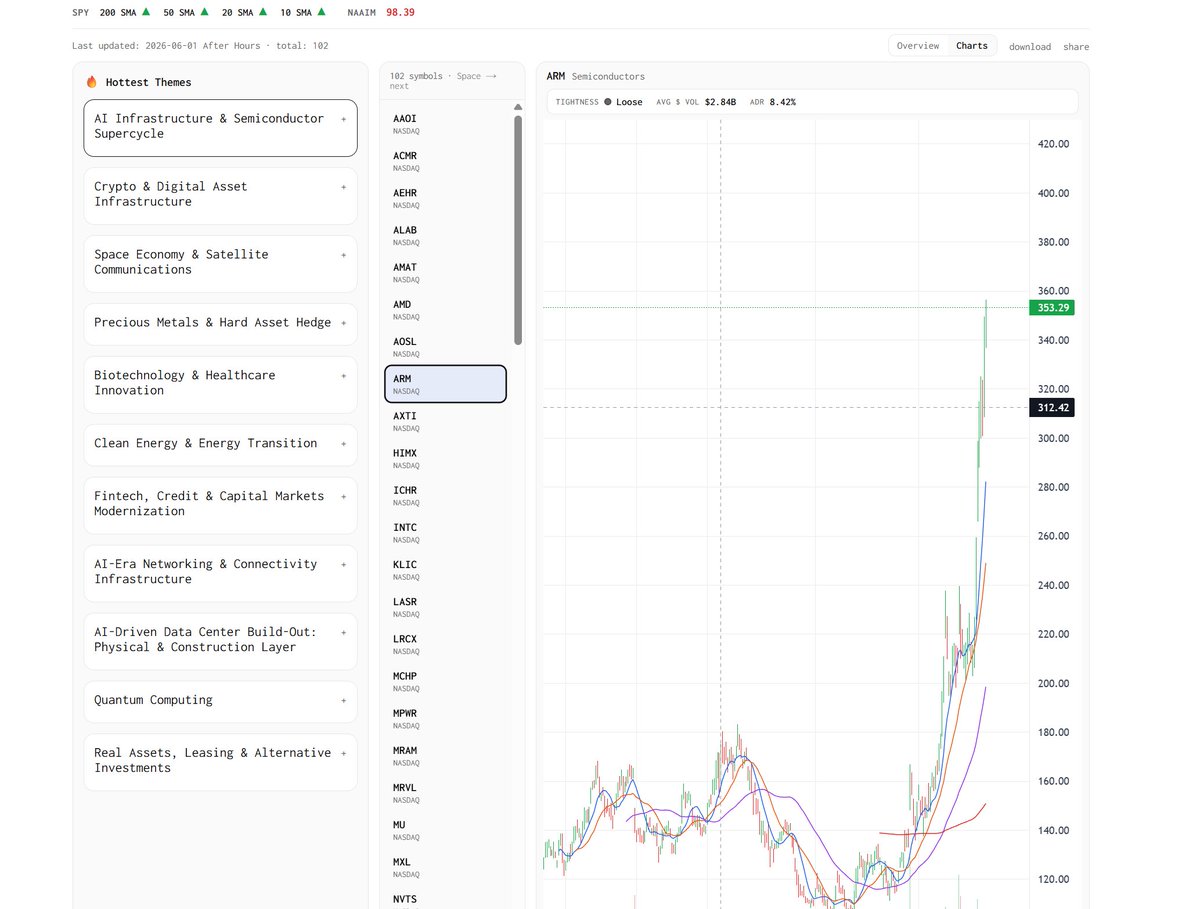
Task: Select the MXL symbol row
Action: tap(446, 867)
